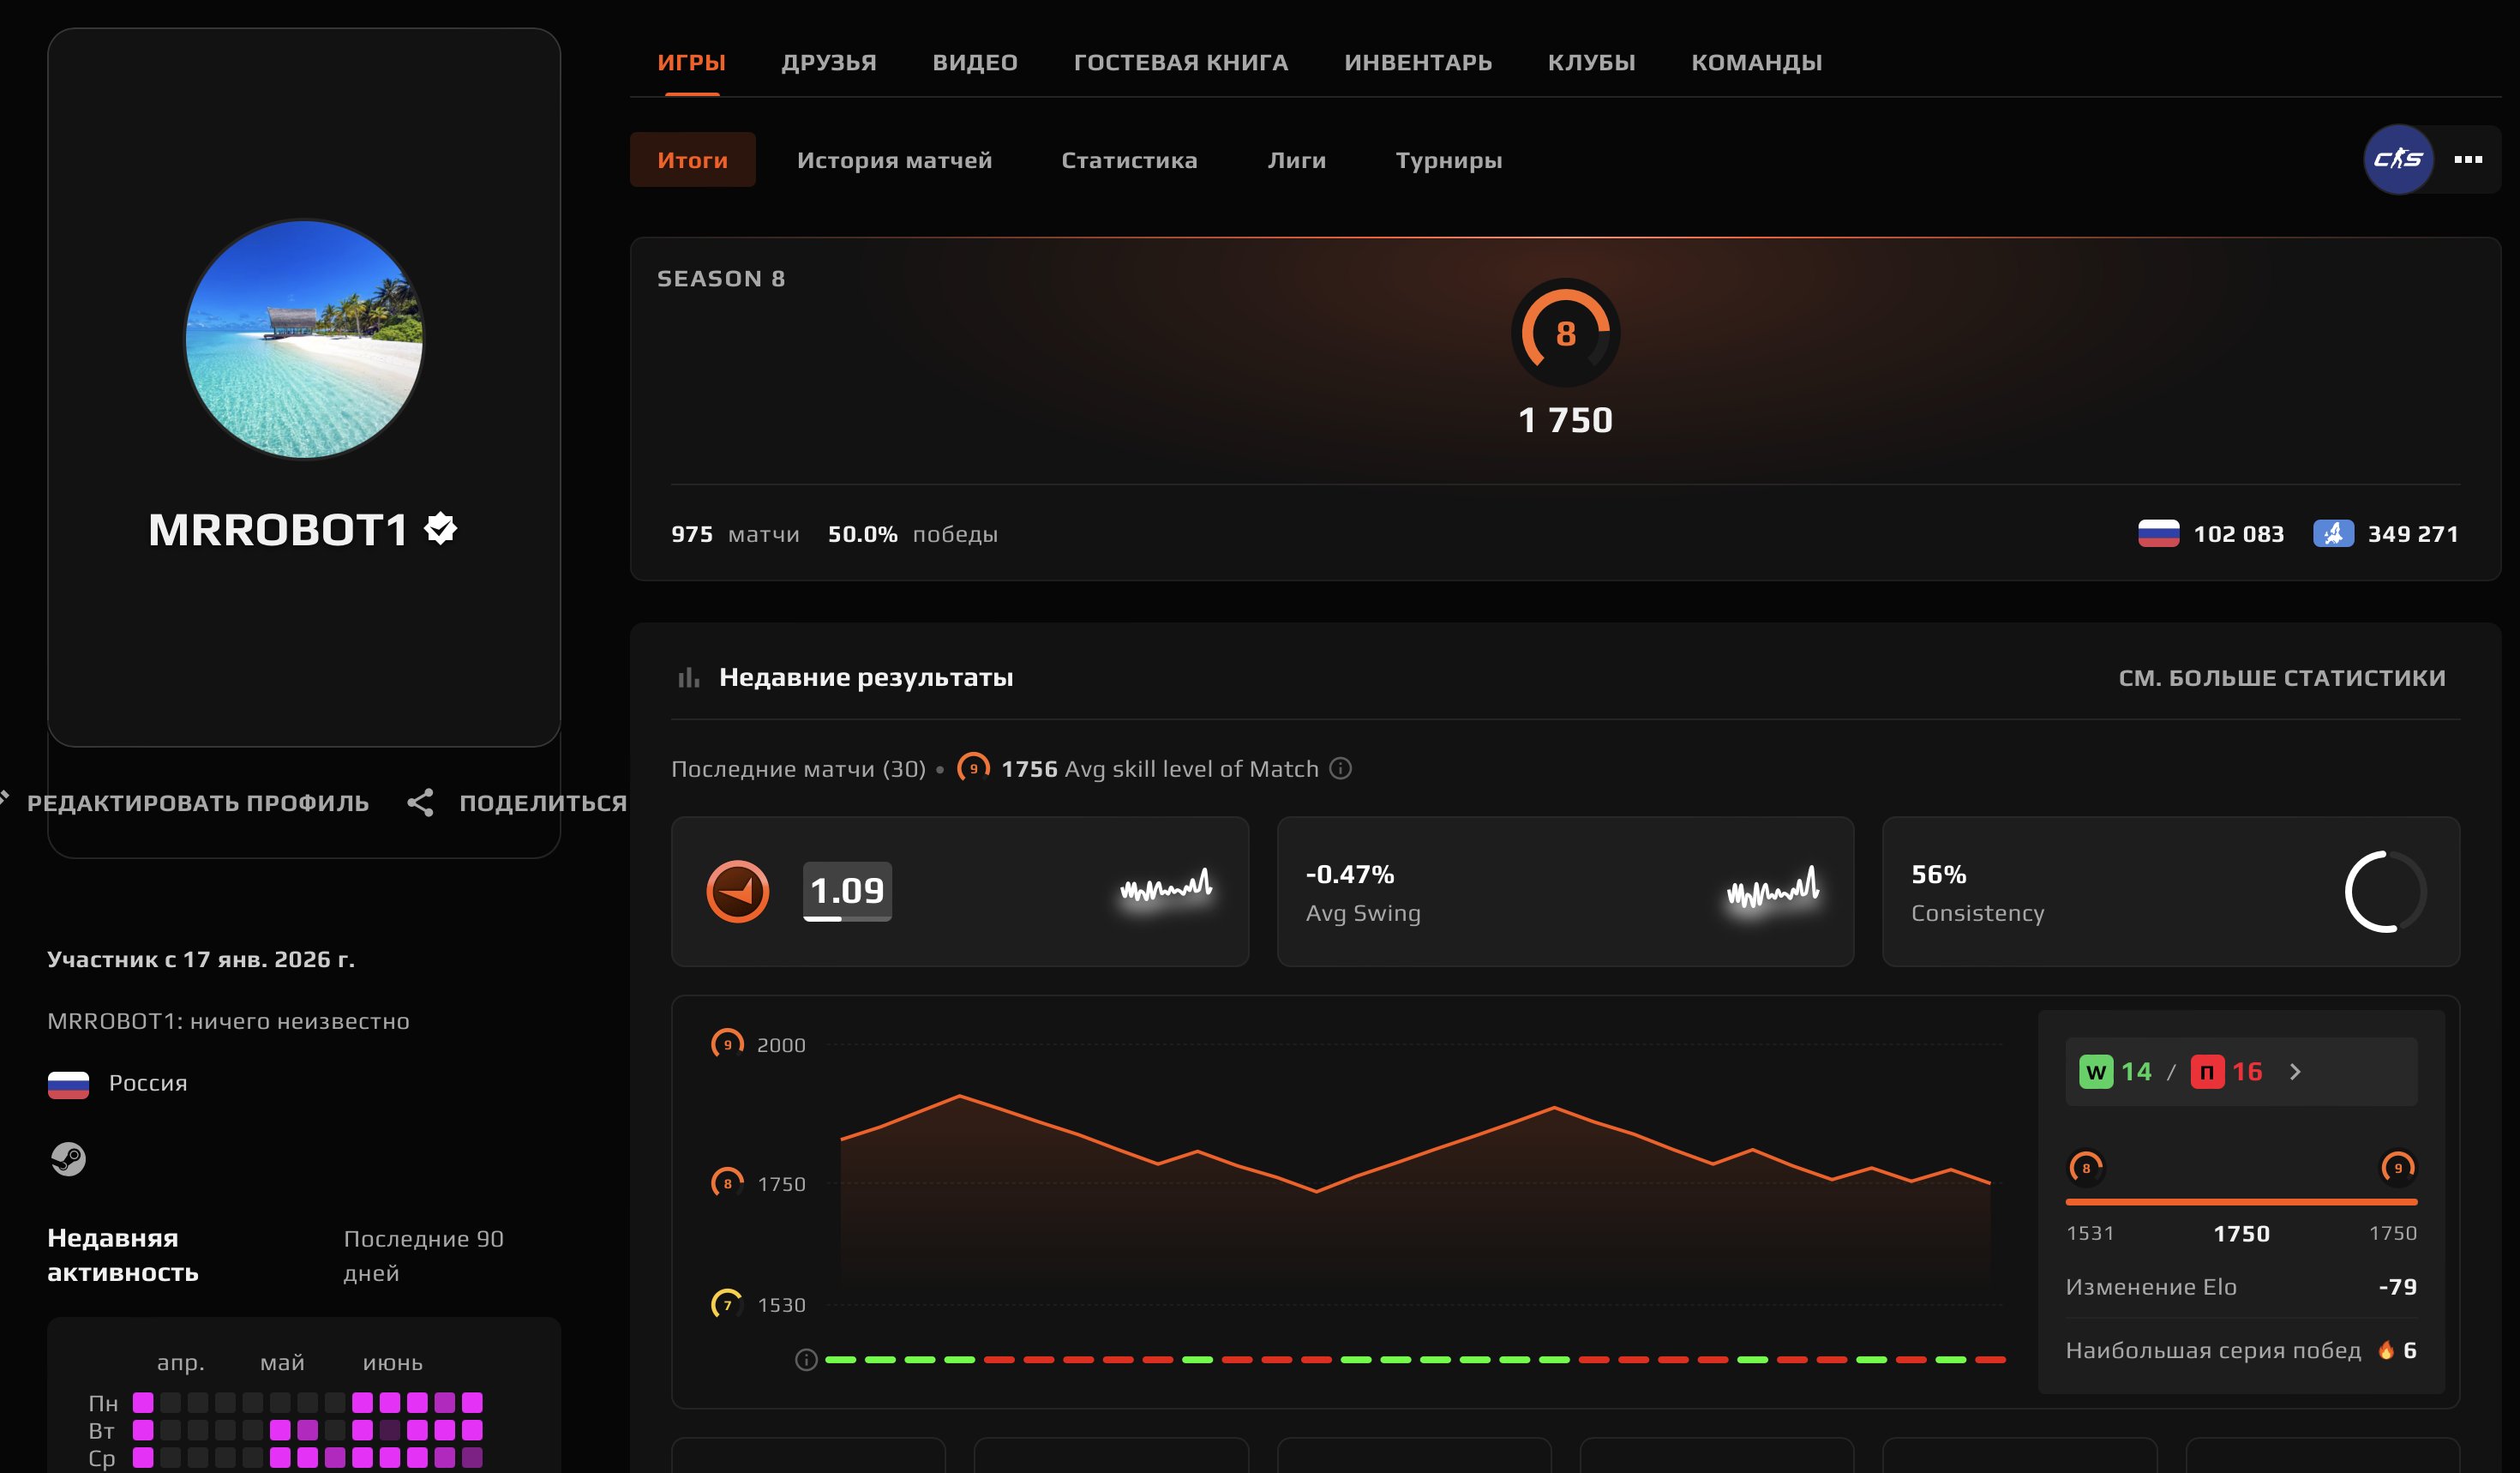Click the 1.09 rating value bar
Image resolution: width=2520 pixels, height=1473 pixels.
click(x=847, y=891)
